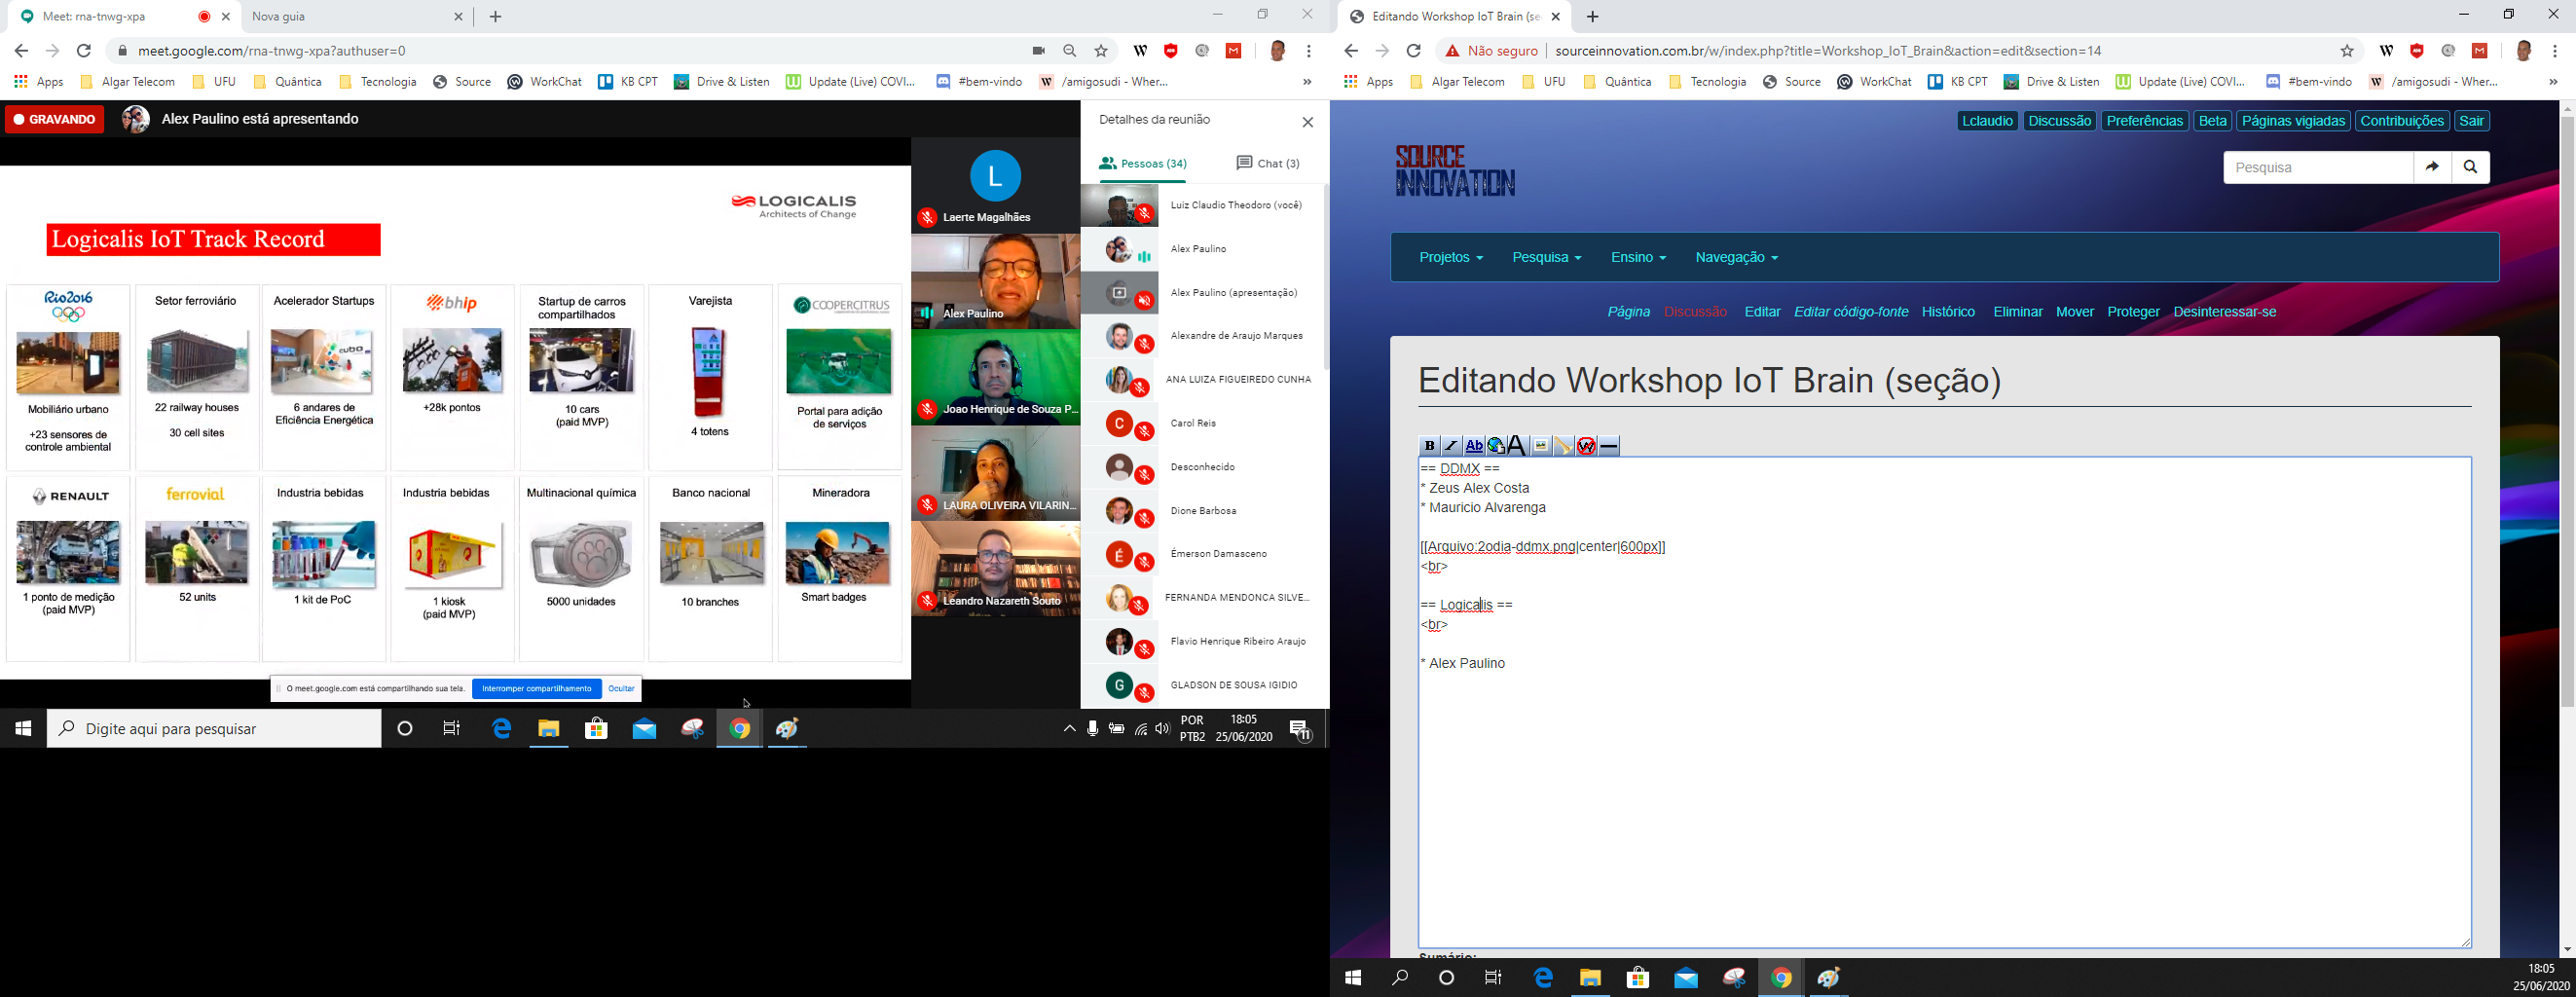
Task: Close the meeting details panel
Action: pos(1307,122)
